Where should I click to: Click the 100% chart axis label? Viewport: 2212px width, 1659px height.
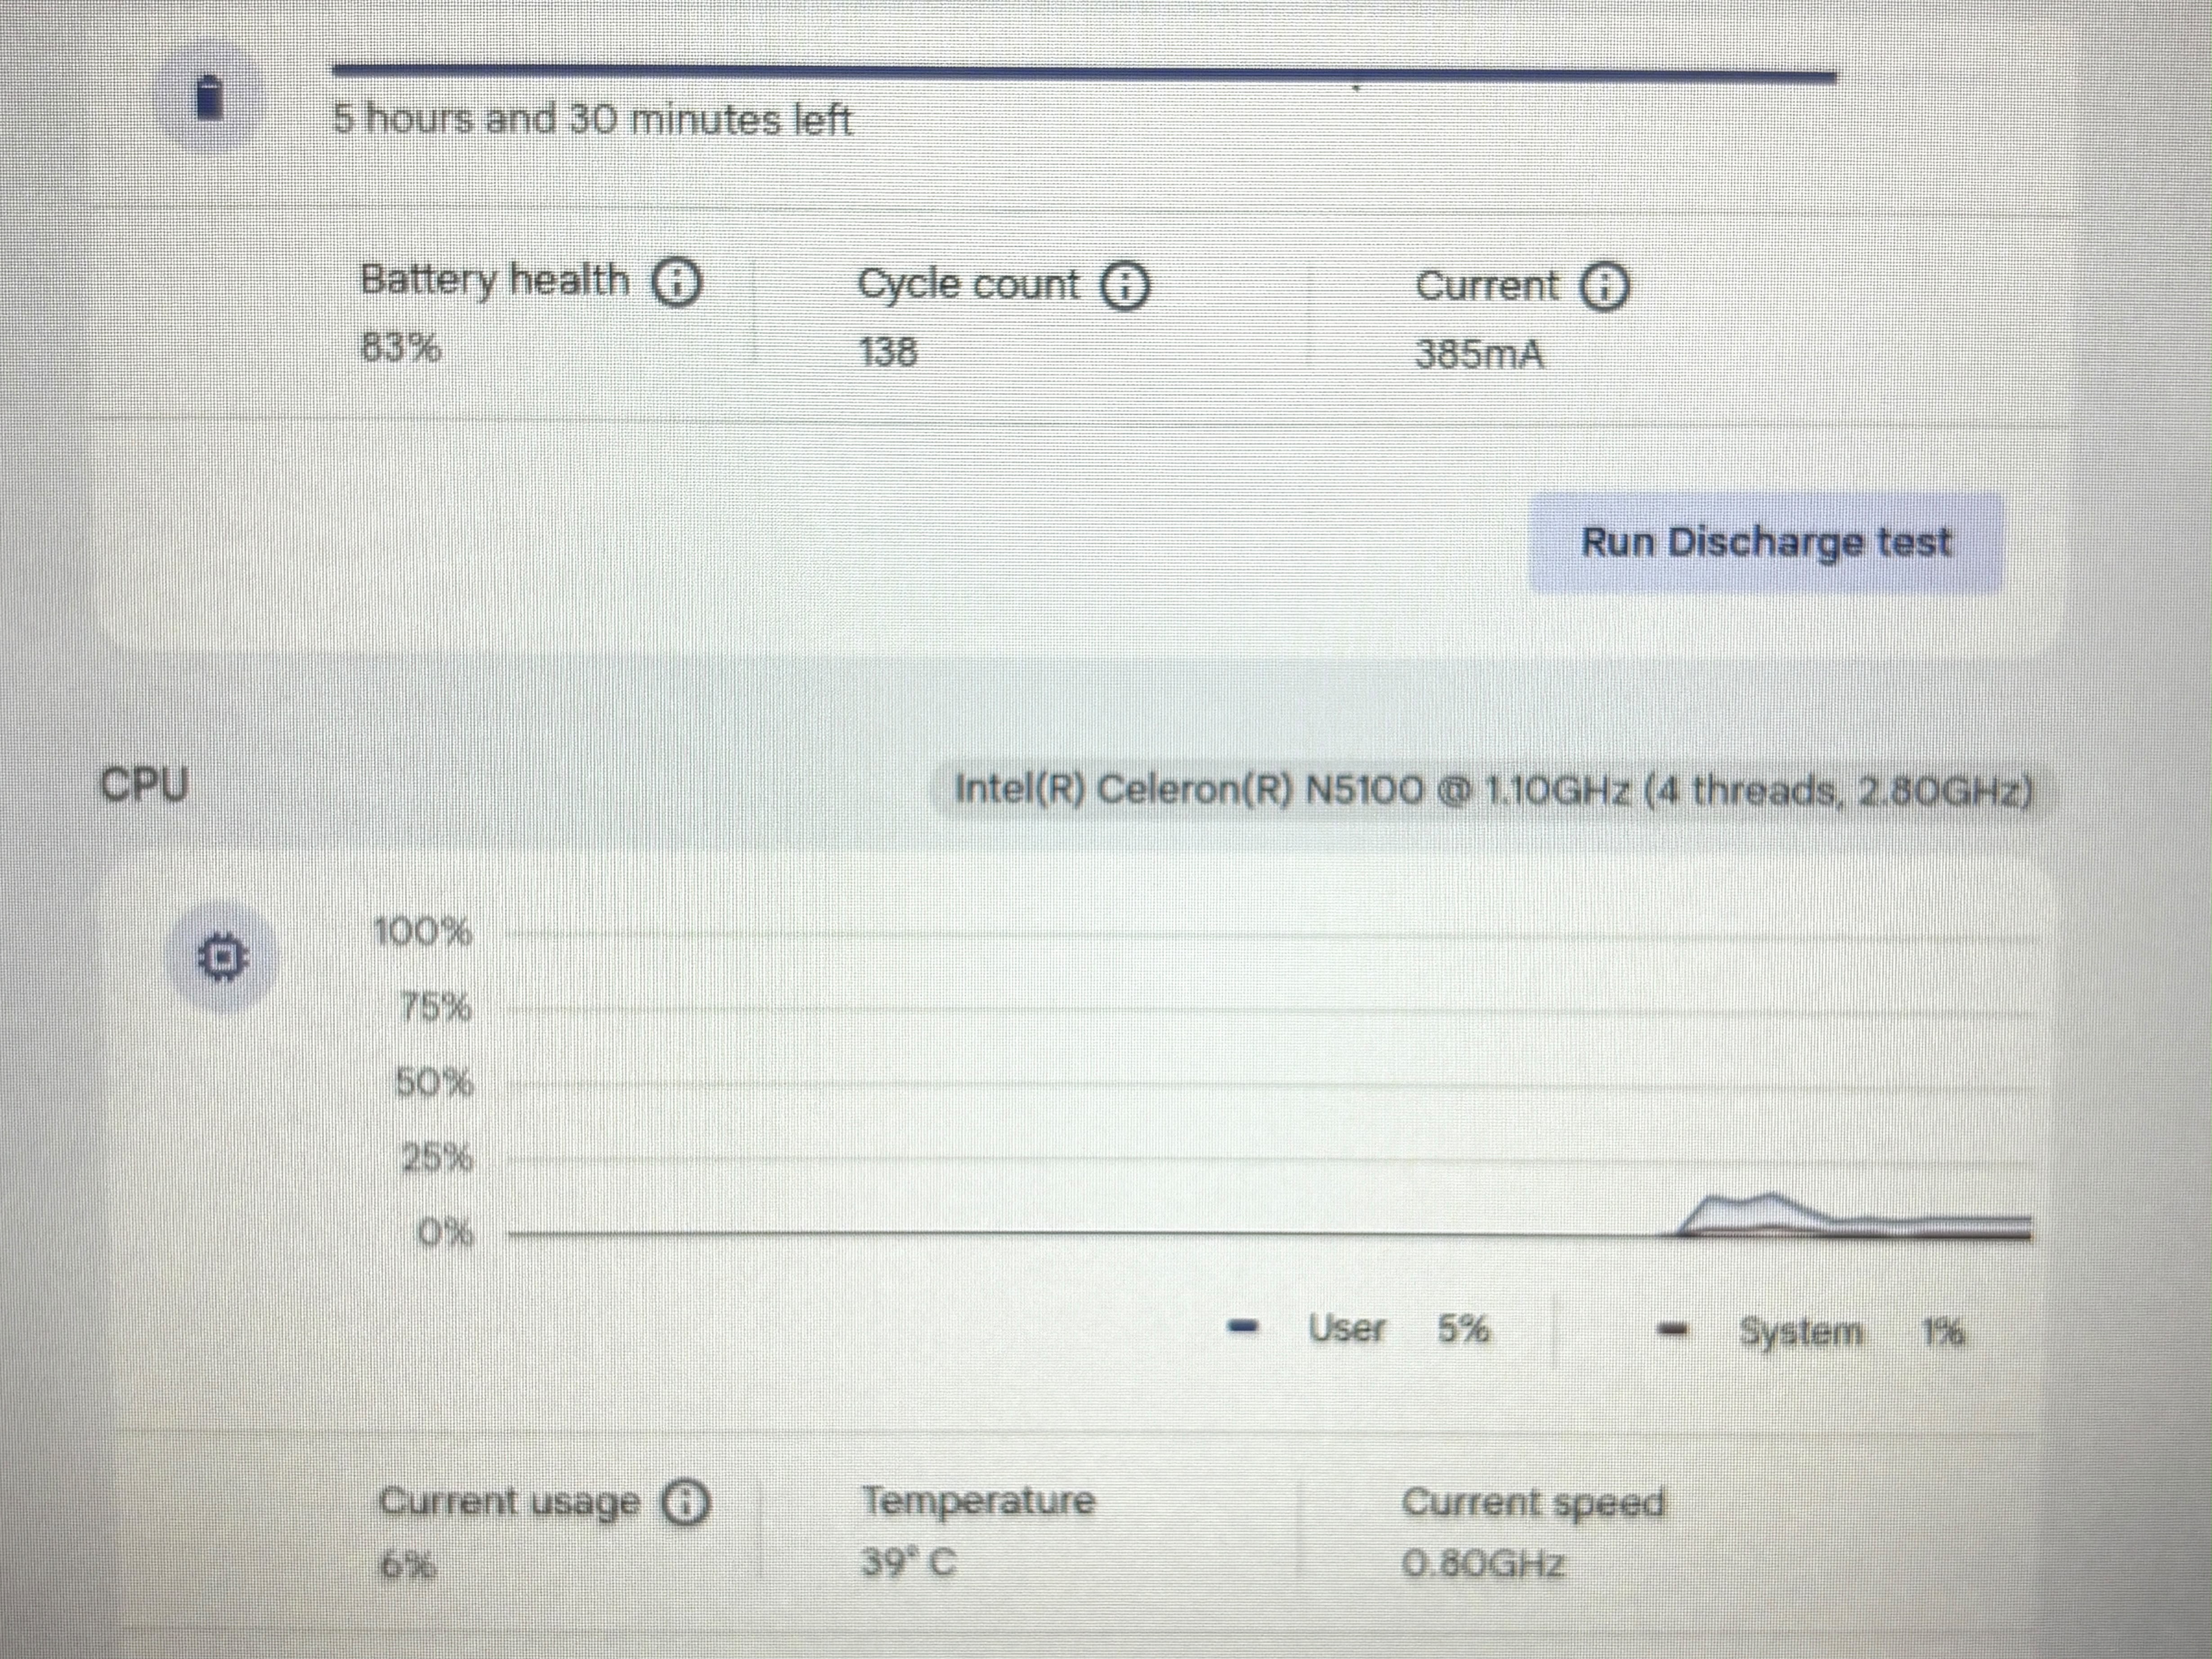tap(422, 933)
